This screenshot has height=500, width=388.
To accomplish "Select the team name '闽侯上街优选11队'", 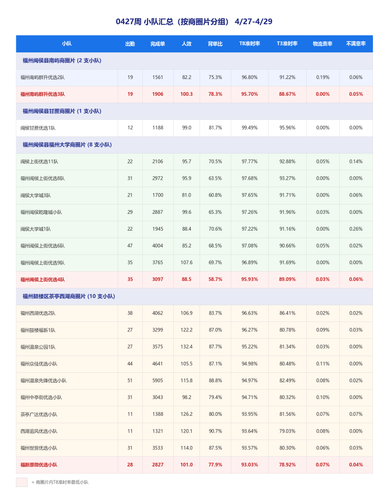I will 39,162.
